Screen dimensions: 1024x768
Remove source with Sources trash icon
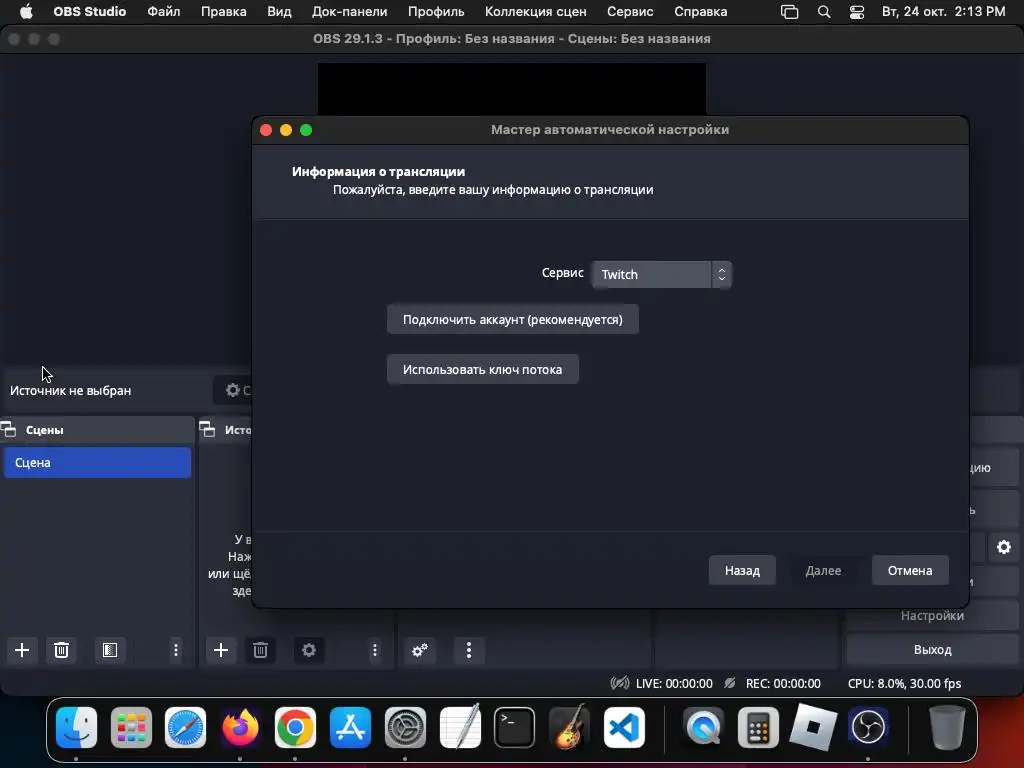(x=260, y=650)
